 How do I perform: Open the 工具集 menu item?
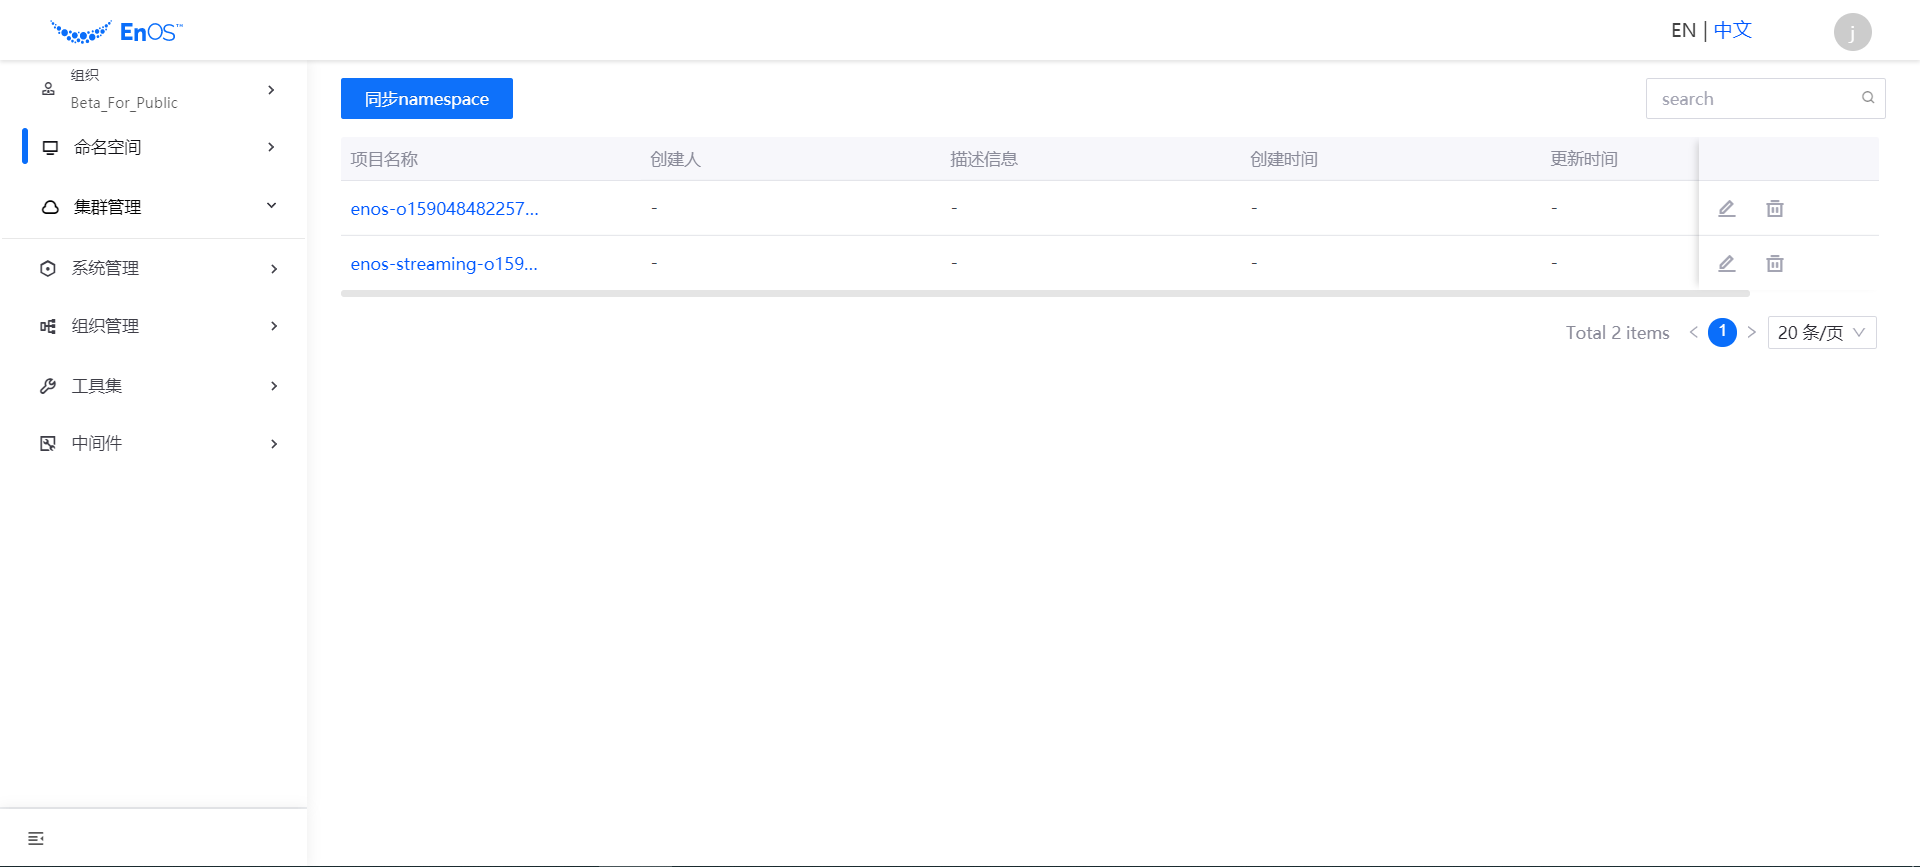click(154, 386)
